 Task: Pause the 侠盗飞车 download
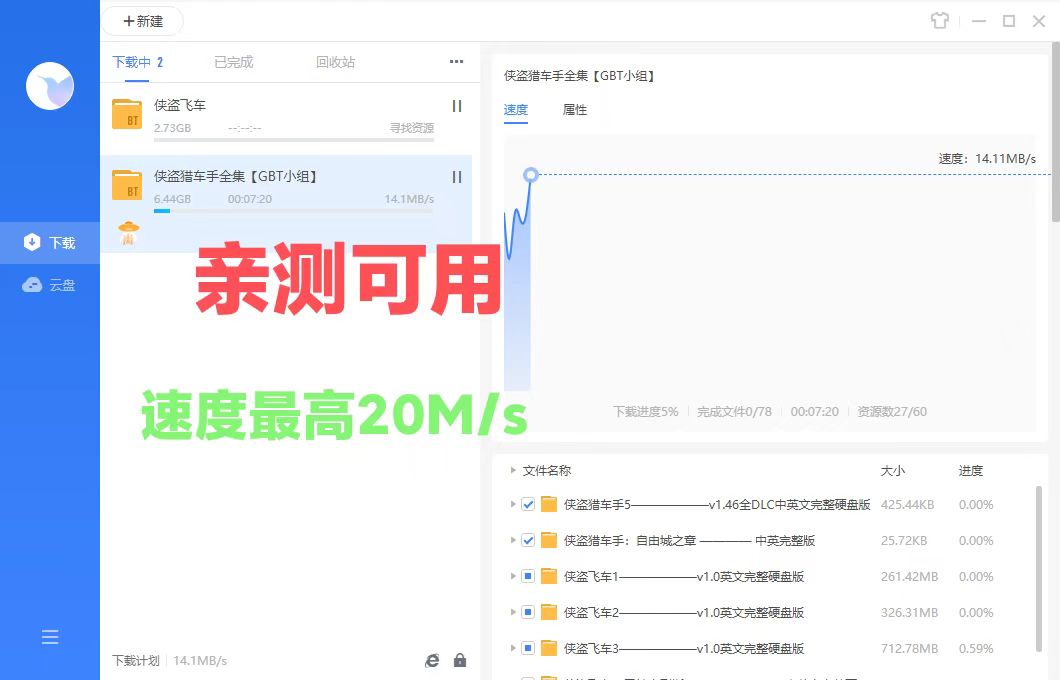coord(457,106)
